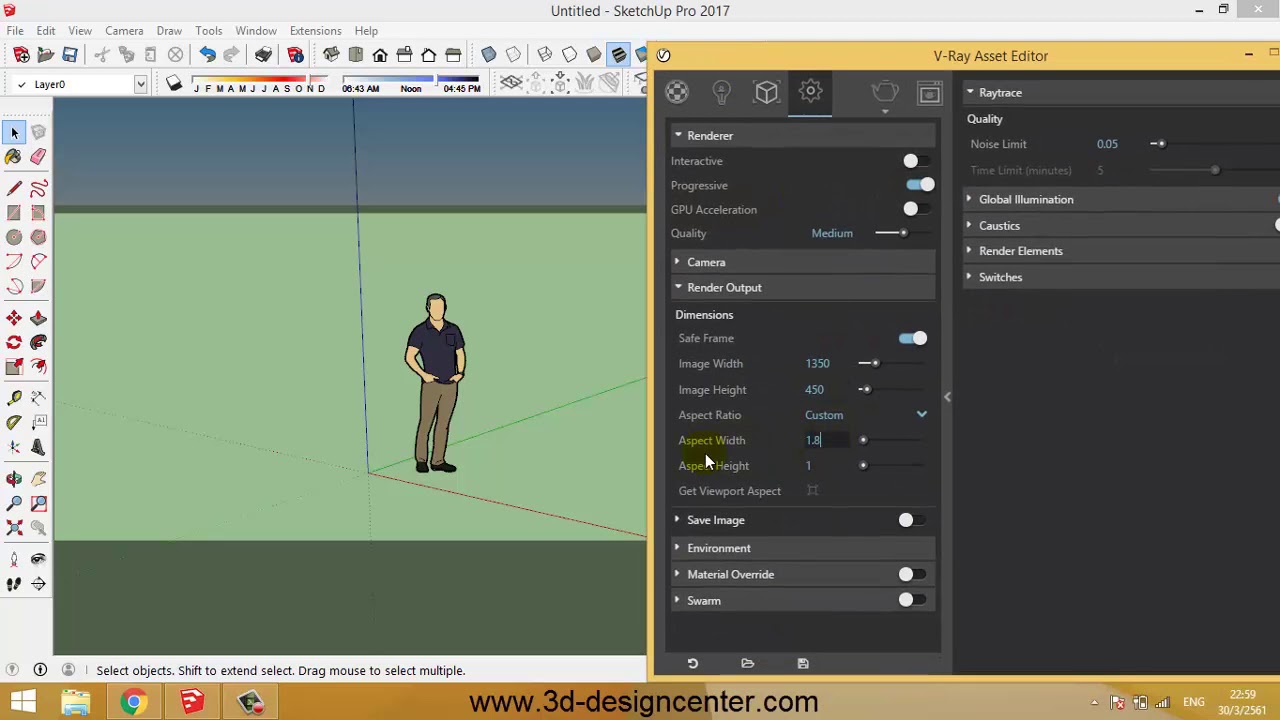Select the Orbit tool
The image size is (1280, 720).
click(x=14, y=479)
